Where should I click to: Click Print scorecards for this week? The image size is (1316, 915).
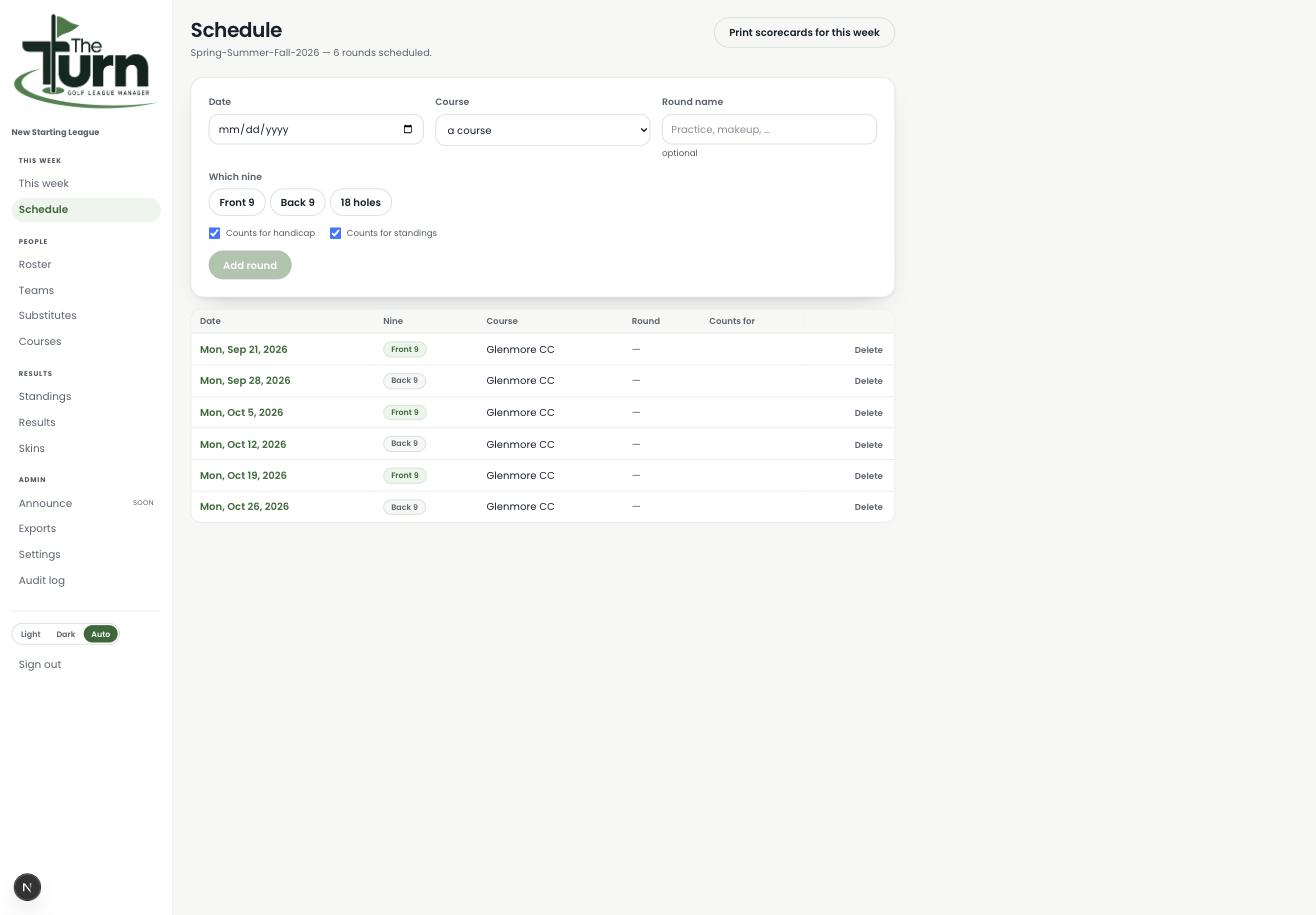804,33
